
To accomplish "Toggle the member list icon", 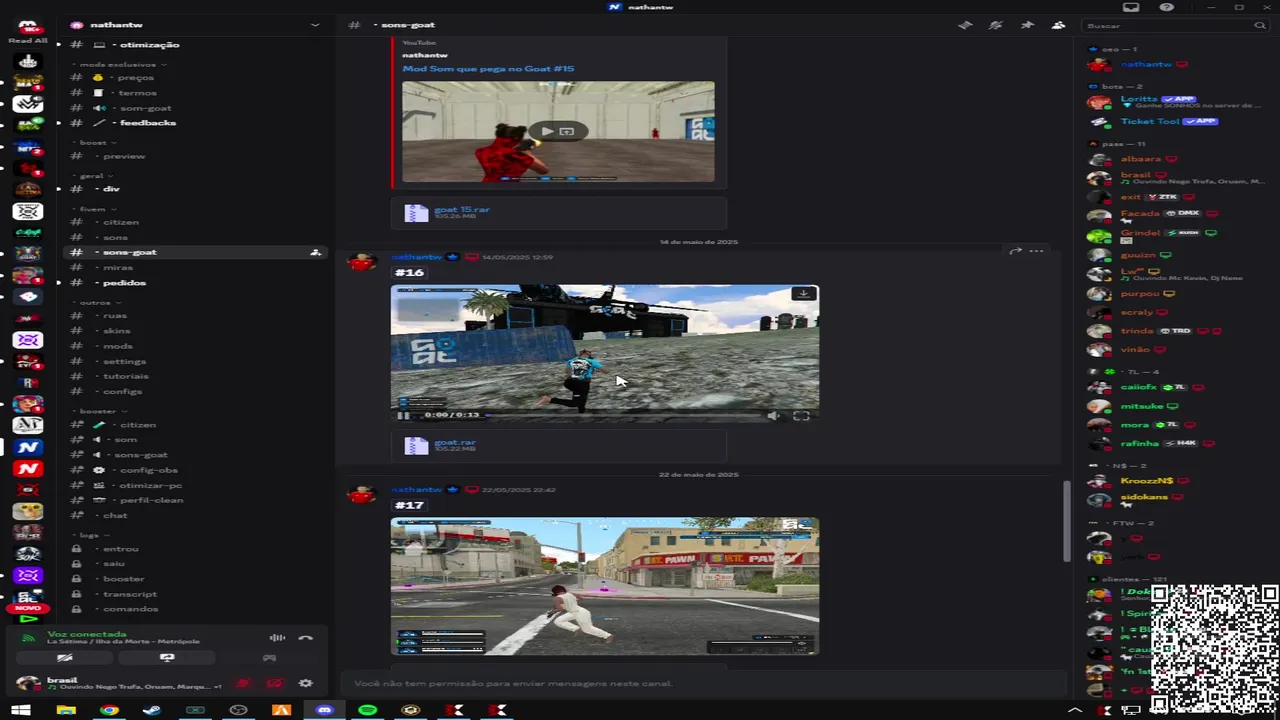I will click(1058, 25).
